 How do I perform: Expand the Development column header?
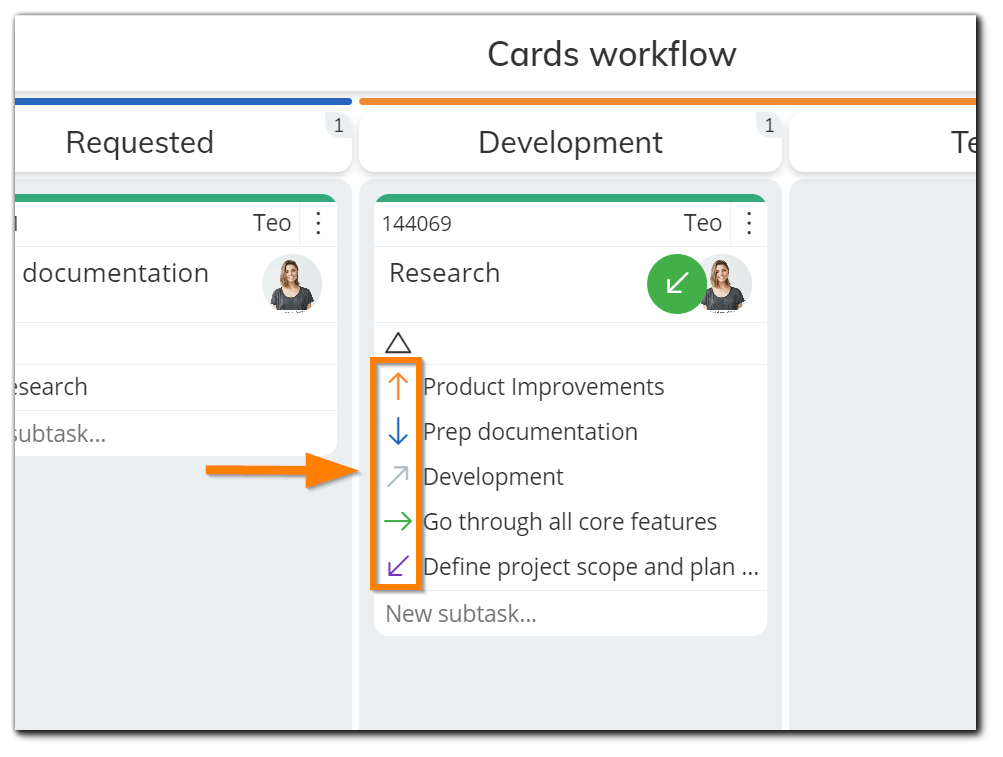tap(570, 142)
